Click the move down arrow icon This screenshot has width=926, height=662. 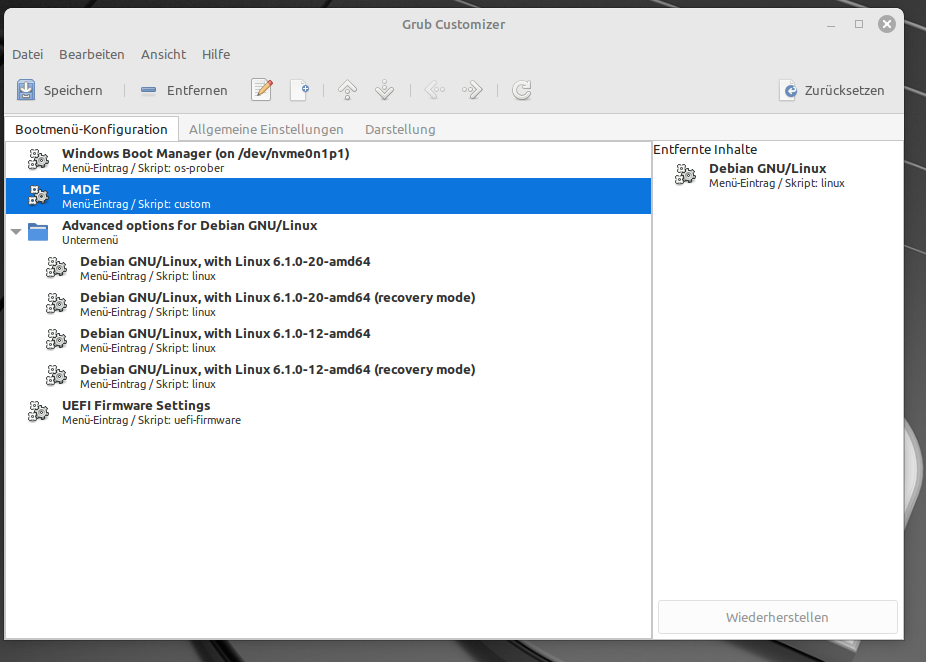coord(385,90)
